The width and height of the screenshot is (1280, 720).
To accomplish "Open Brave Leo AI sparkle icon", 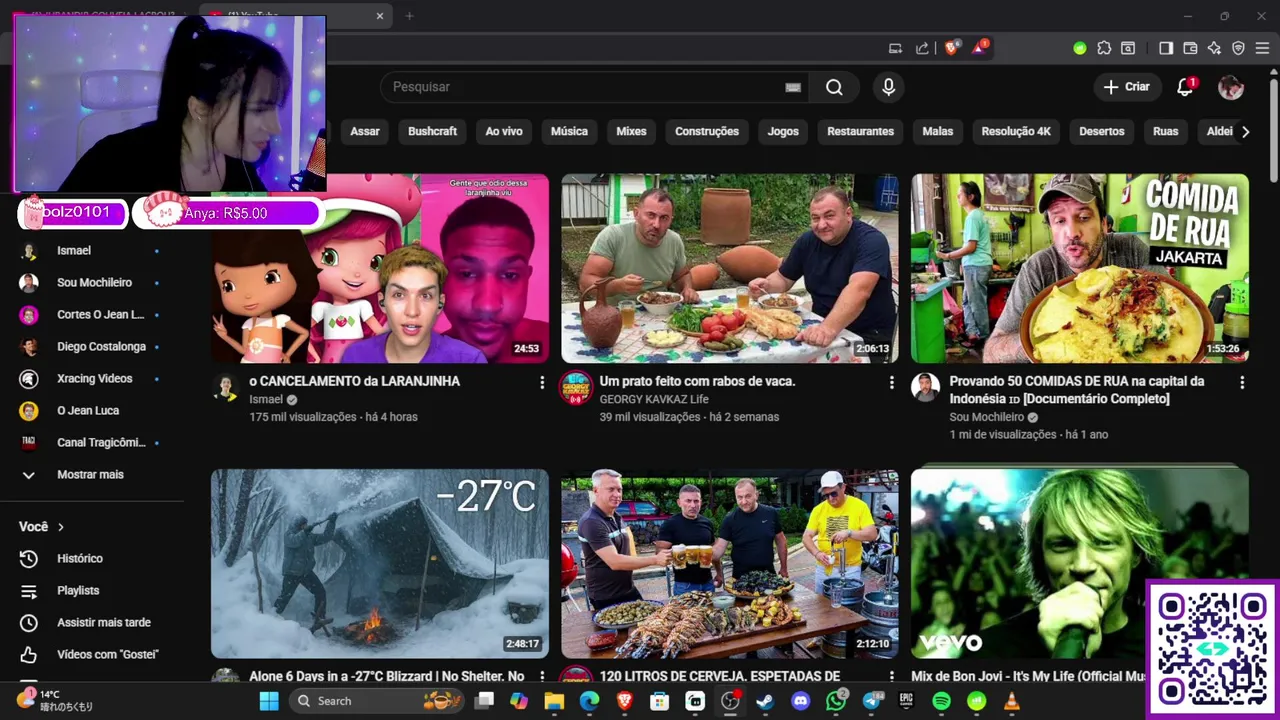I will [1214, 48].
